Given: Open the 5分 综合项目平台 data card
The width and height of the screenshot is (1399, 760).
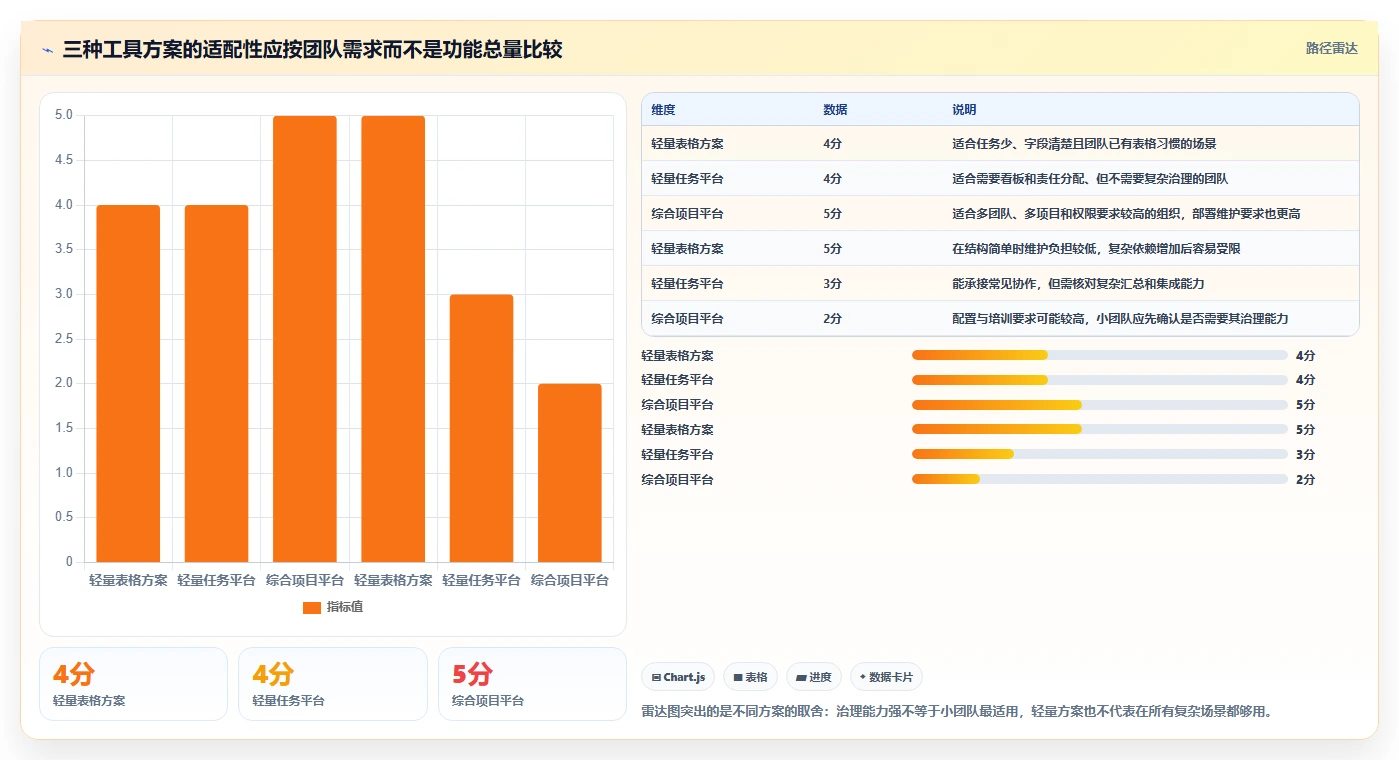Looking at the screenshot, I should pos(532,684).
